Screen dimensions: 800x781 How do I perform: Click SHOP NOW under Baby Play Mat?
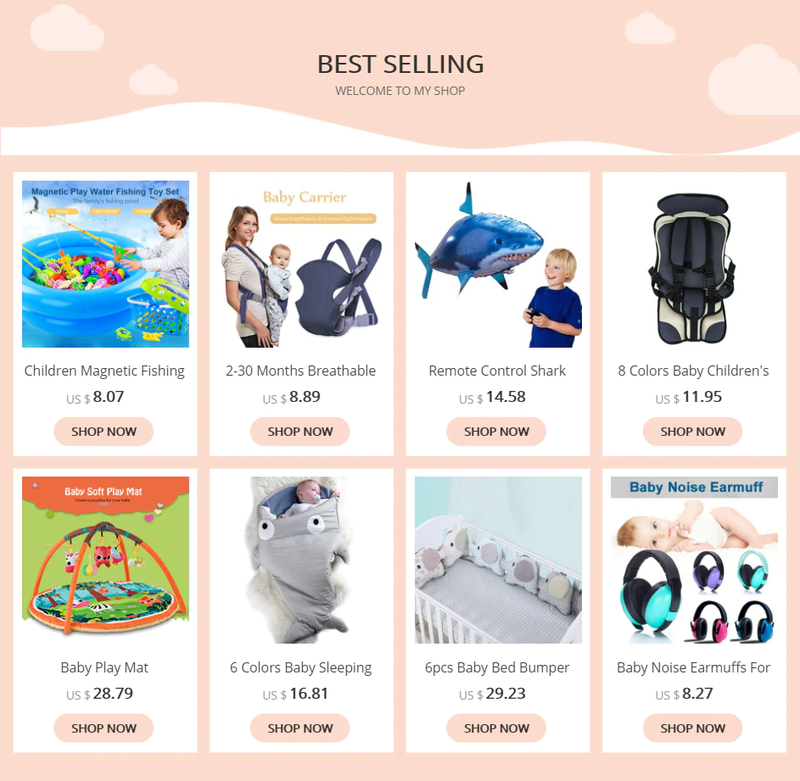pos(104,728)
